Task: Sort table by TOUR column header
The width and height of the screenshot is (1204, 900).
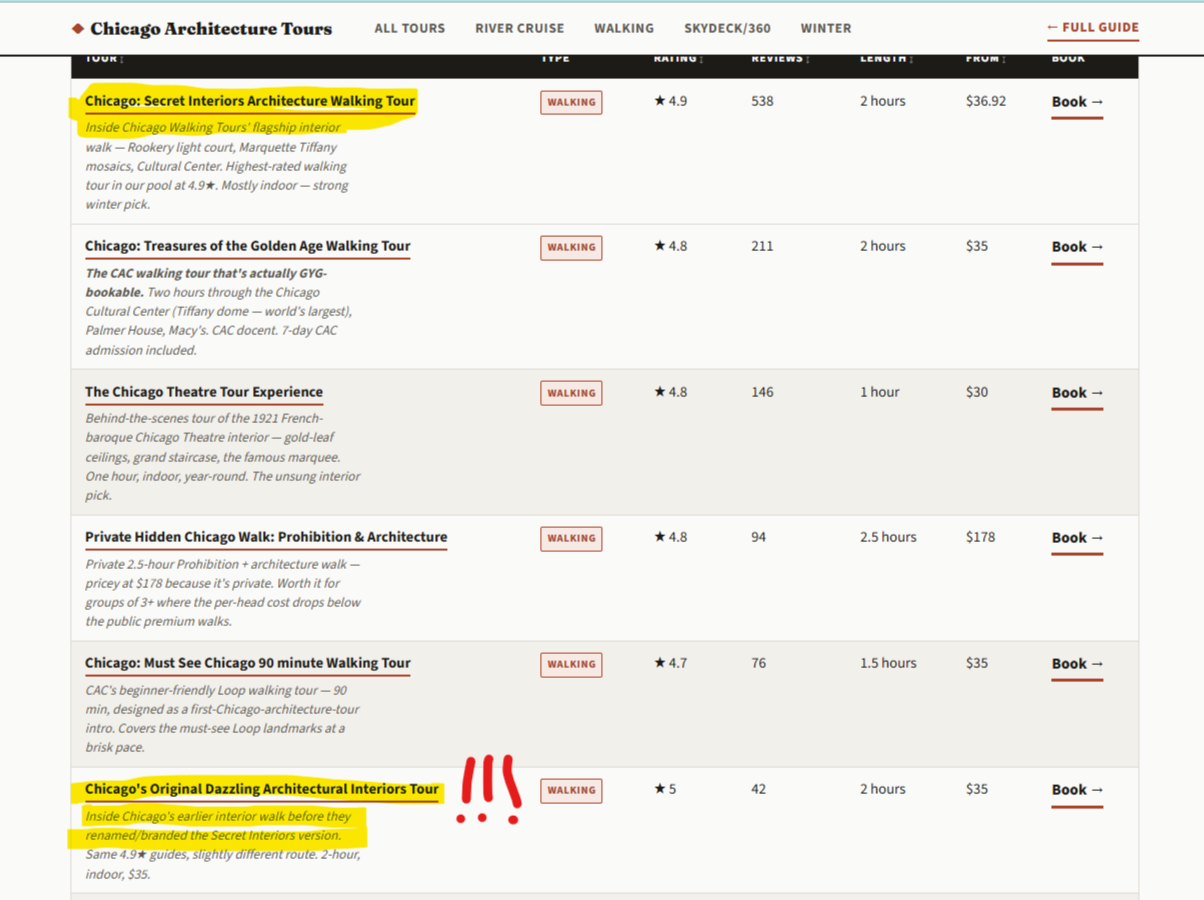Action: tap(105, 59)
